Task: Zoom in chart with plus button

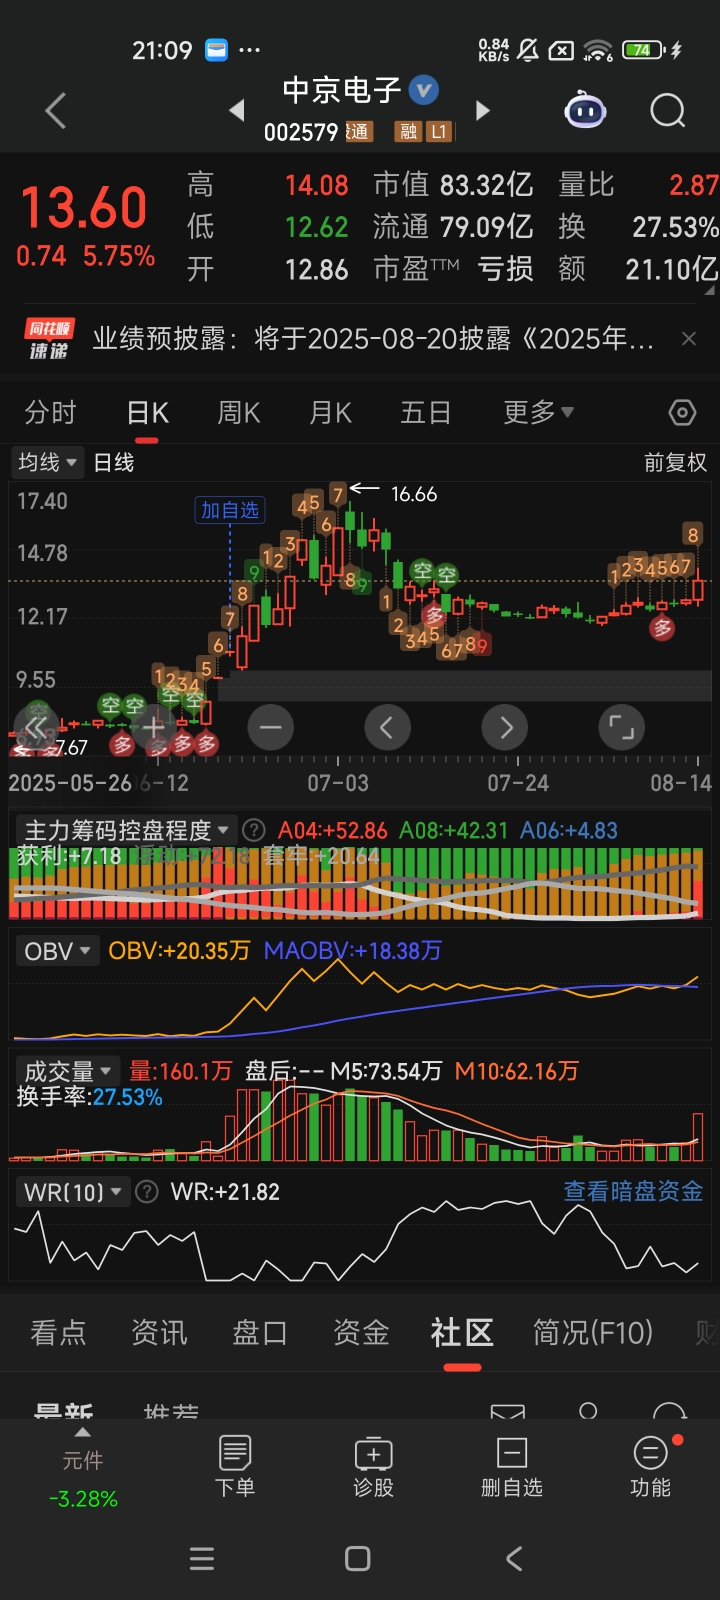Action: pyautogui.click(x=153, y=727)
